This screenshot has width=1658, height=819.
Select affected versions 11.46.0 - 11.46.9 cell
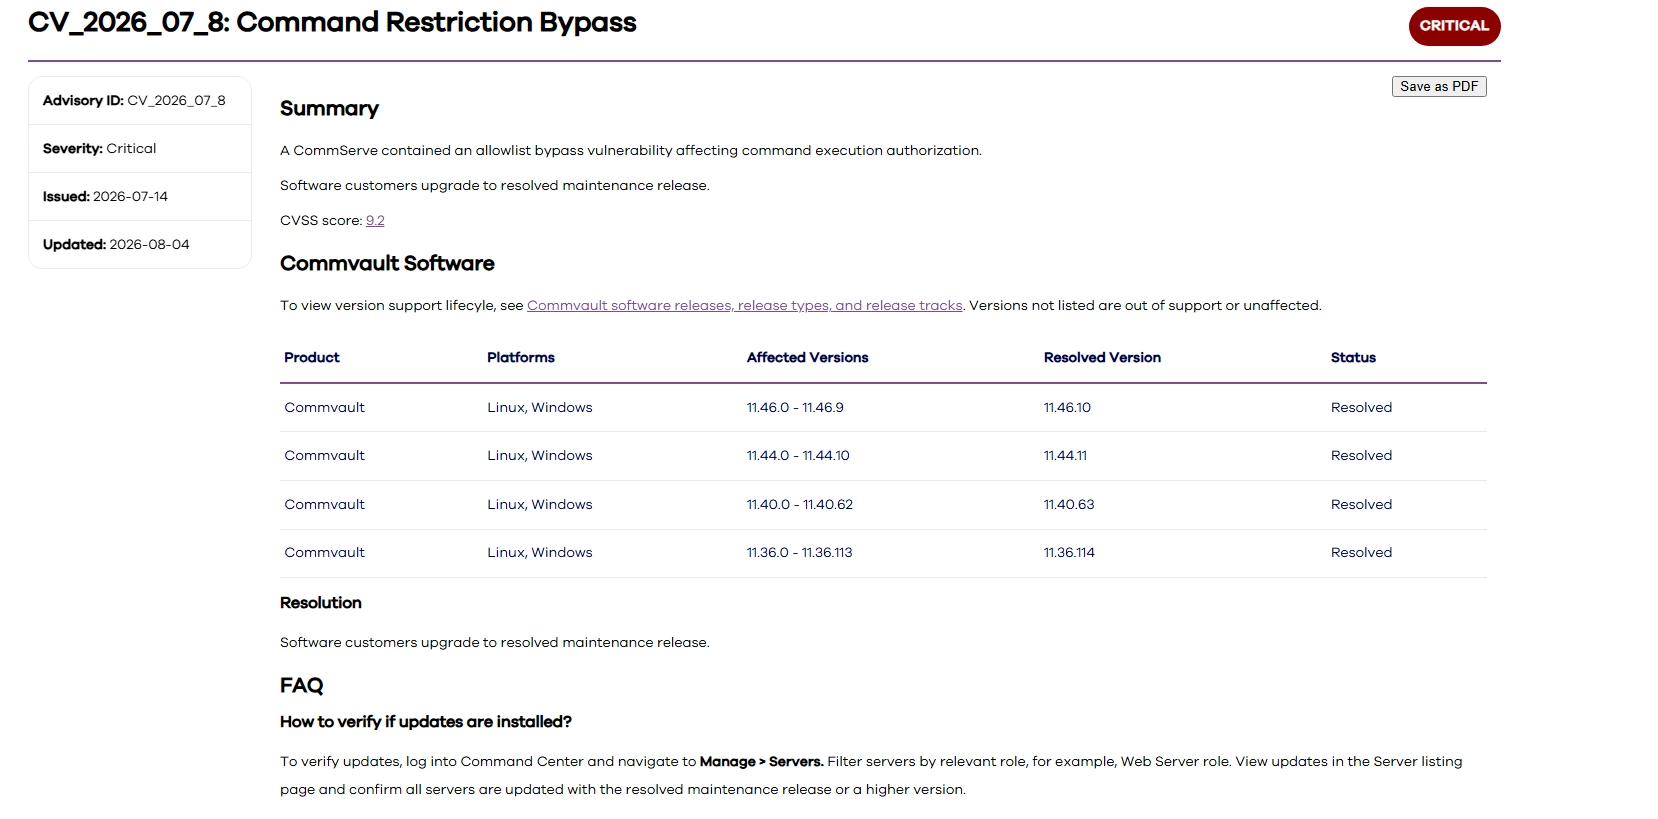(x=795, y=408)
